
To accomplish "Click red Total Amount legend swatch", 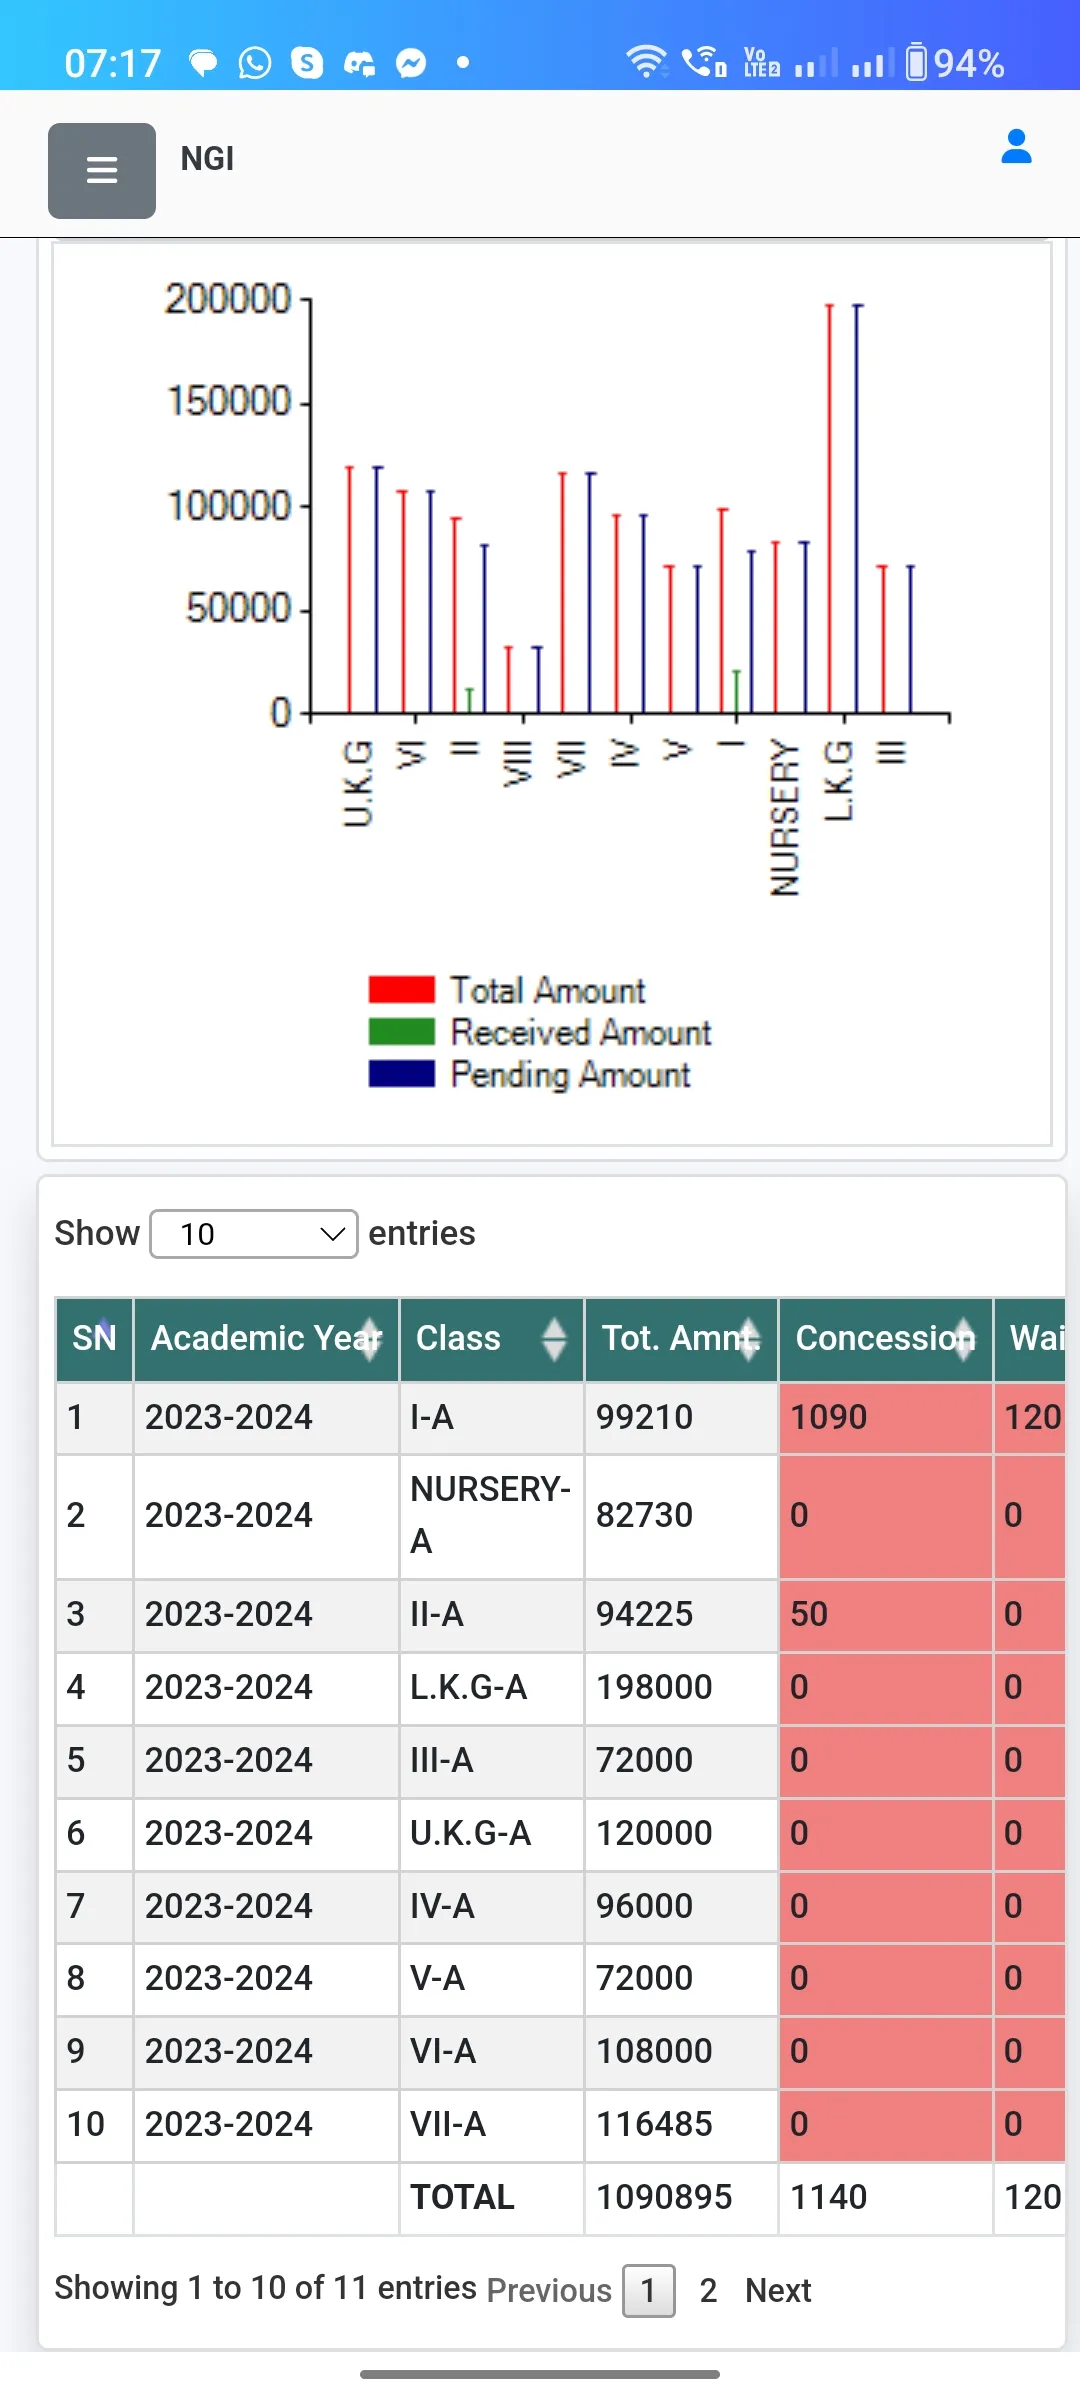I will [x=401, y=990].
